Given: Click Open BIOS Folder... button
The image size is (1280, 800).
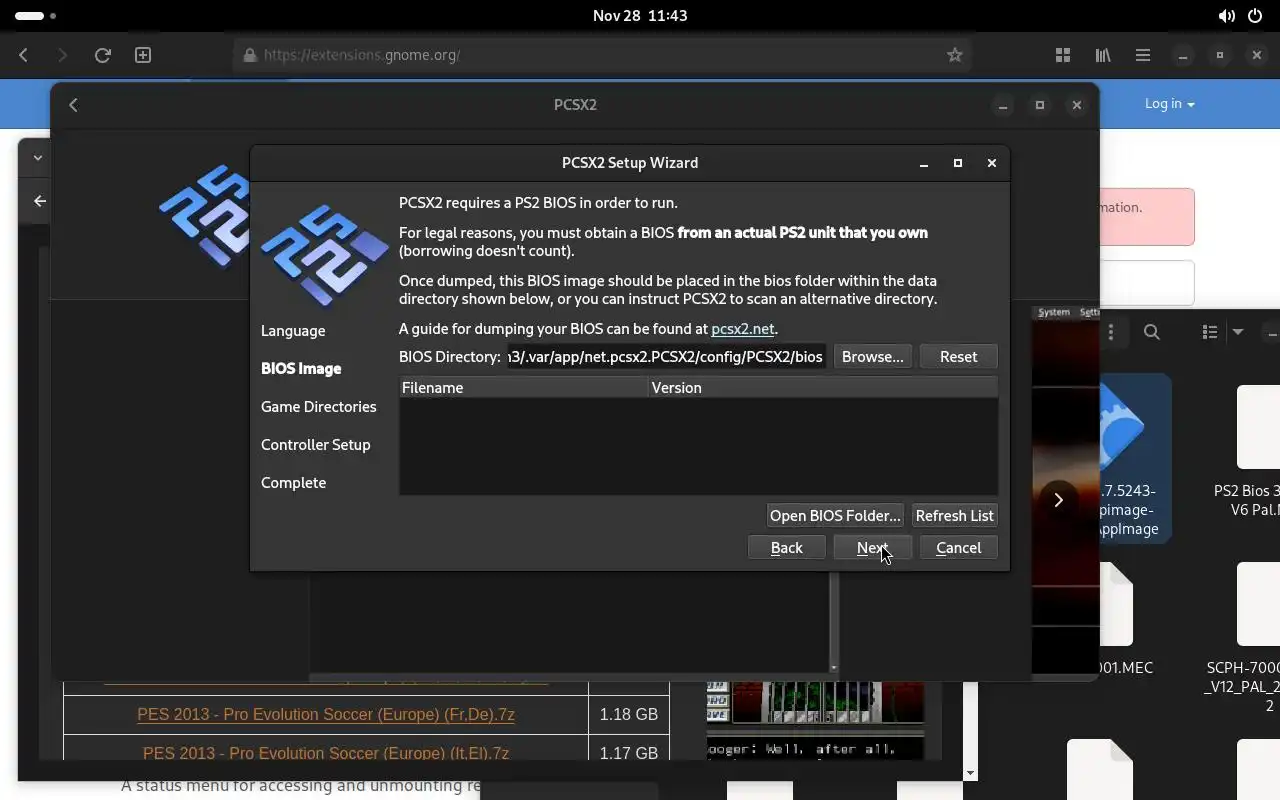Looking at the screenshot, I should pyautogui.click(x=835, y=515).
